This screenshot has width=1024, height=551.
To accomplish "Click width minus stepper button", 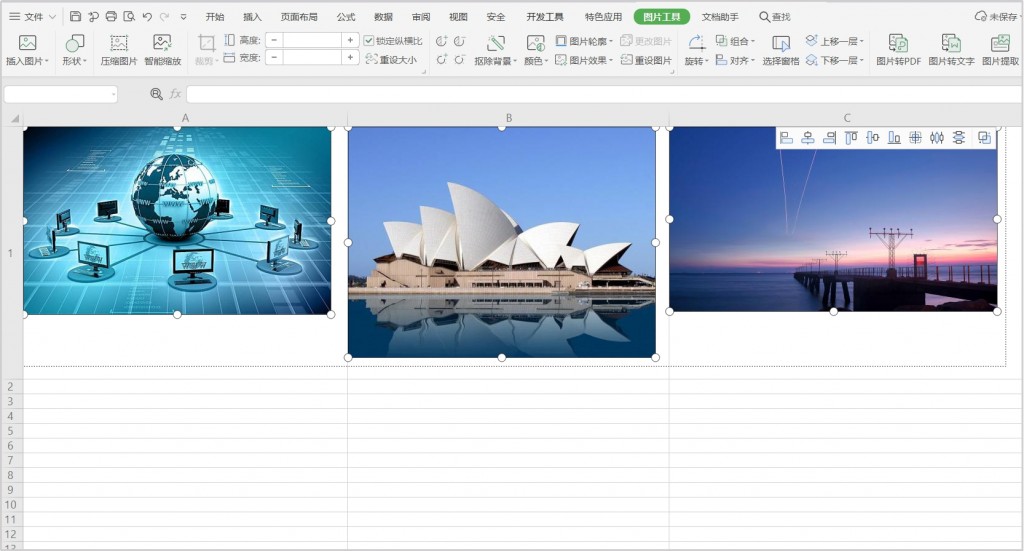I will click(x=274, y=57).
